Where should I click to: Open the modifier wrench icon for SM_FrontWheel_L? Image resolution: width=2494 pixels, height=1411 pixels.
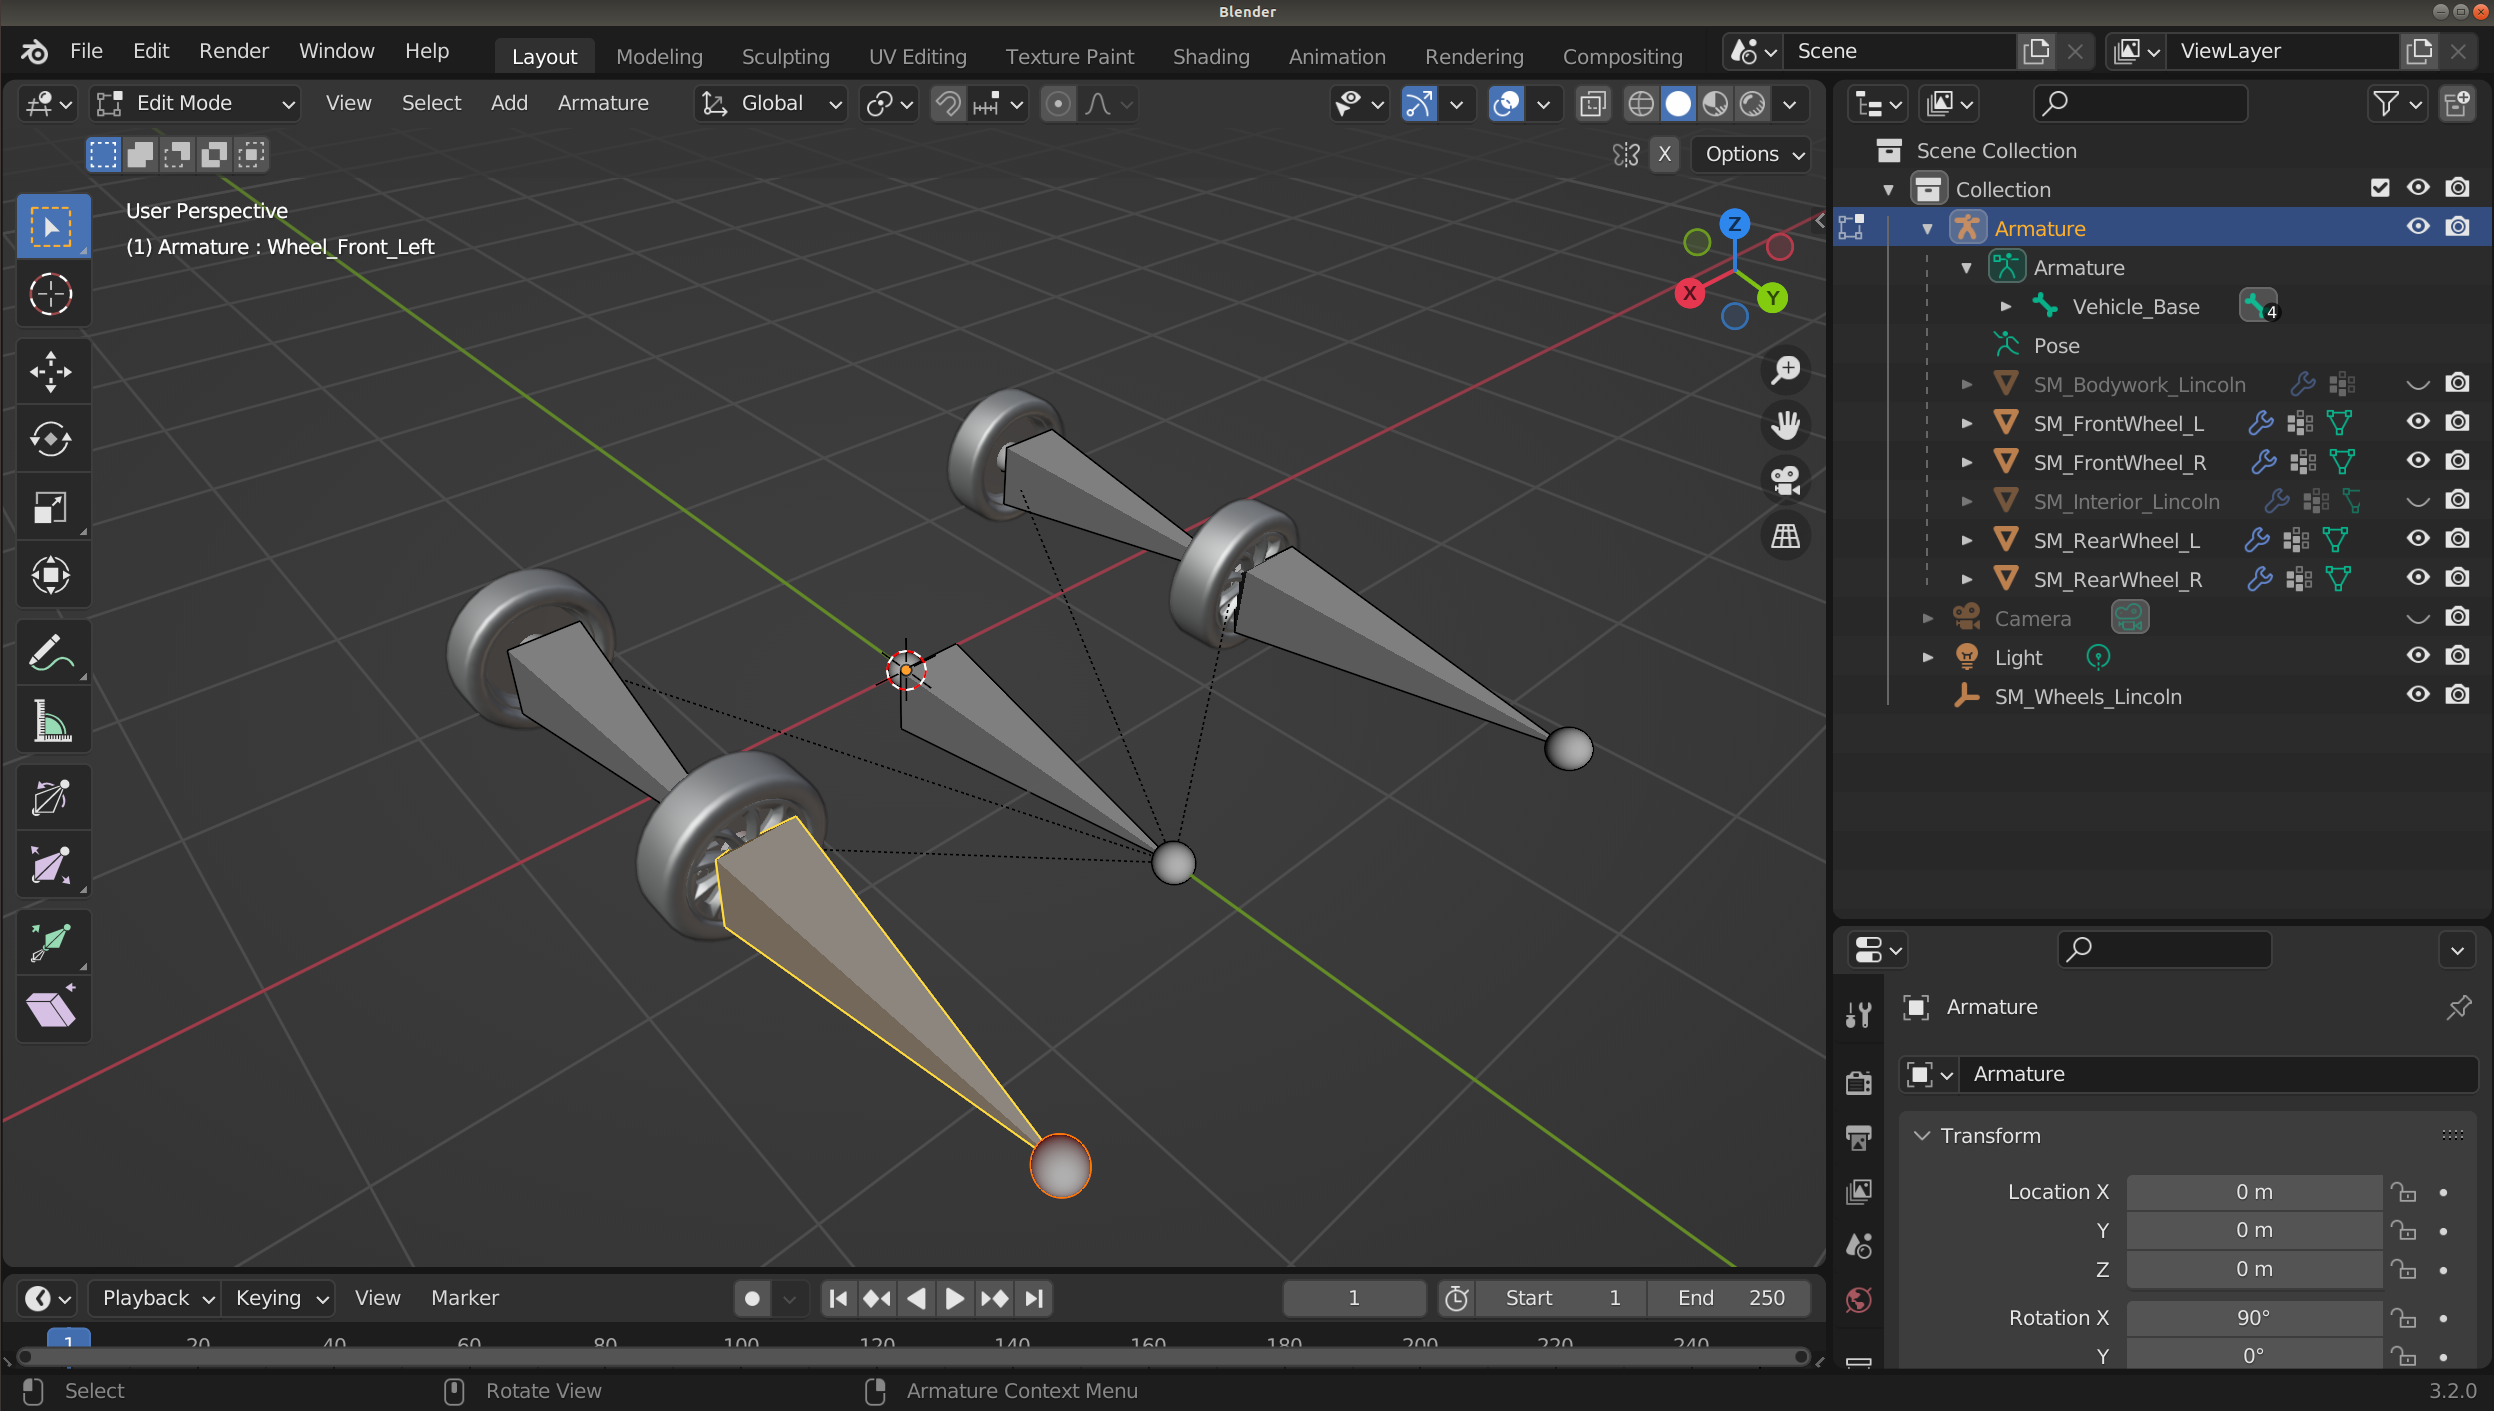2260,423
